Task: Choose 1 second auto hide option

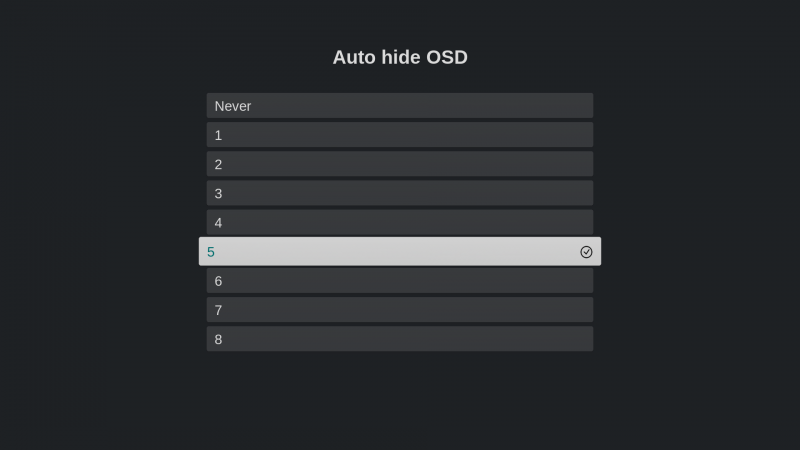Action: 399,135
